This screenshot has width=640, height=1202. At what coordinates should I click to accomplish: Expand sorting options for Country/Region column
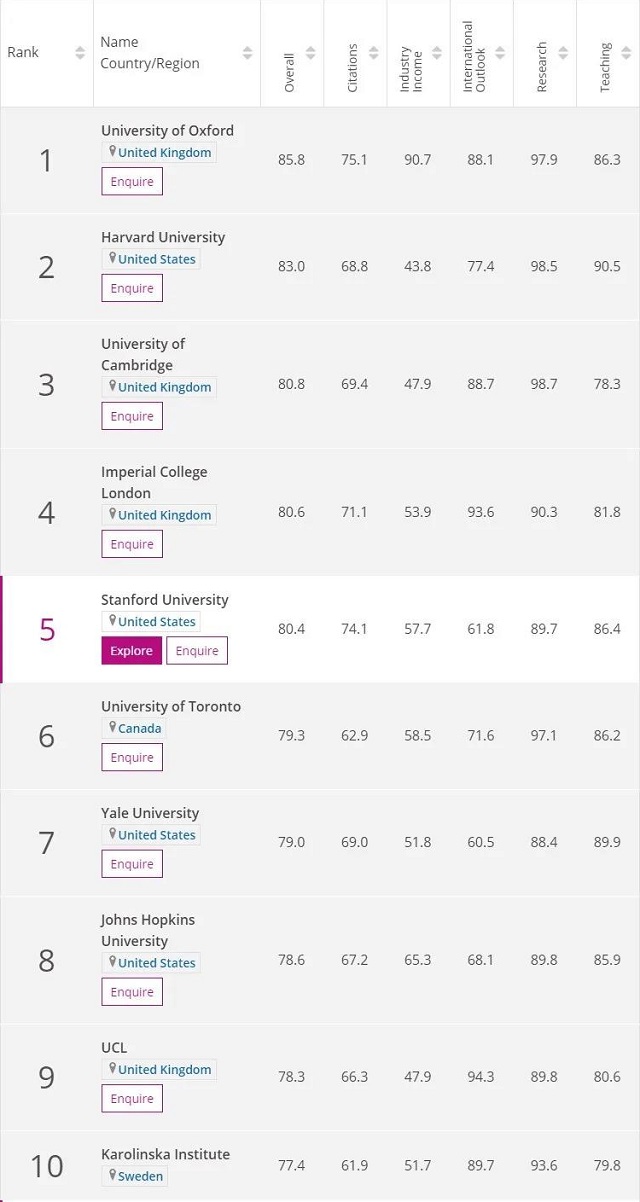(x=248, y=52)
